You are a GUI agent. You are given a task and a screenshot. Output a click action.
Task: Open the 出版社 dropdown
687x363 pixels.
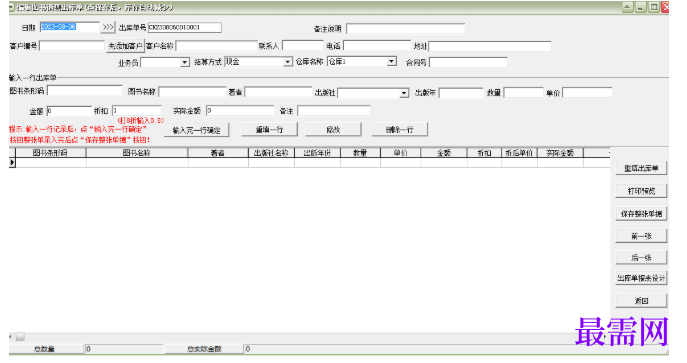pos(404,93)
